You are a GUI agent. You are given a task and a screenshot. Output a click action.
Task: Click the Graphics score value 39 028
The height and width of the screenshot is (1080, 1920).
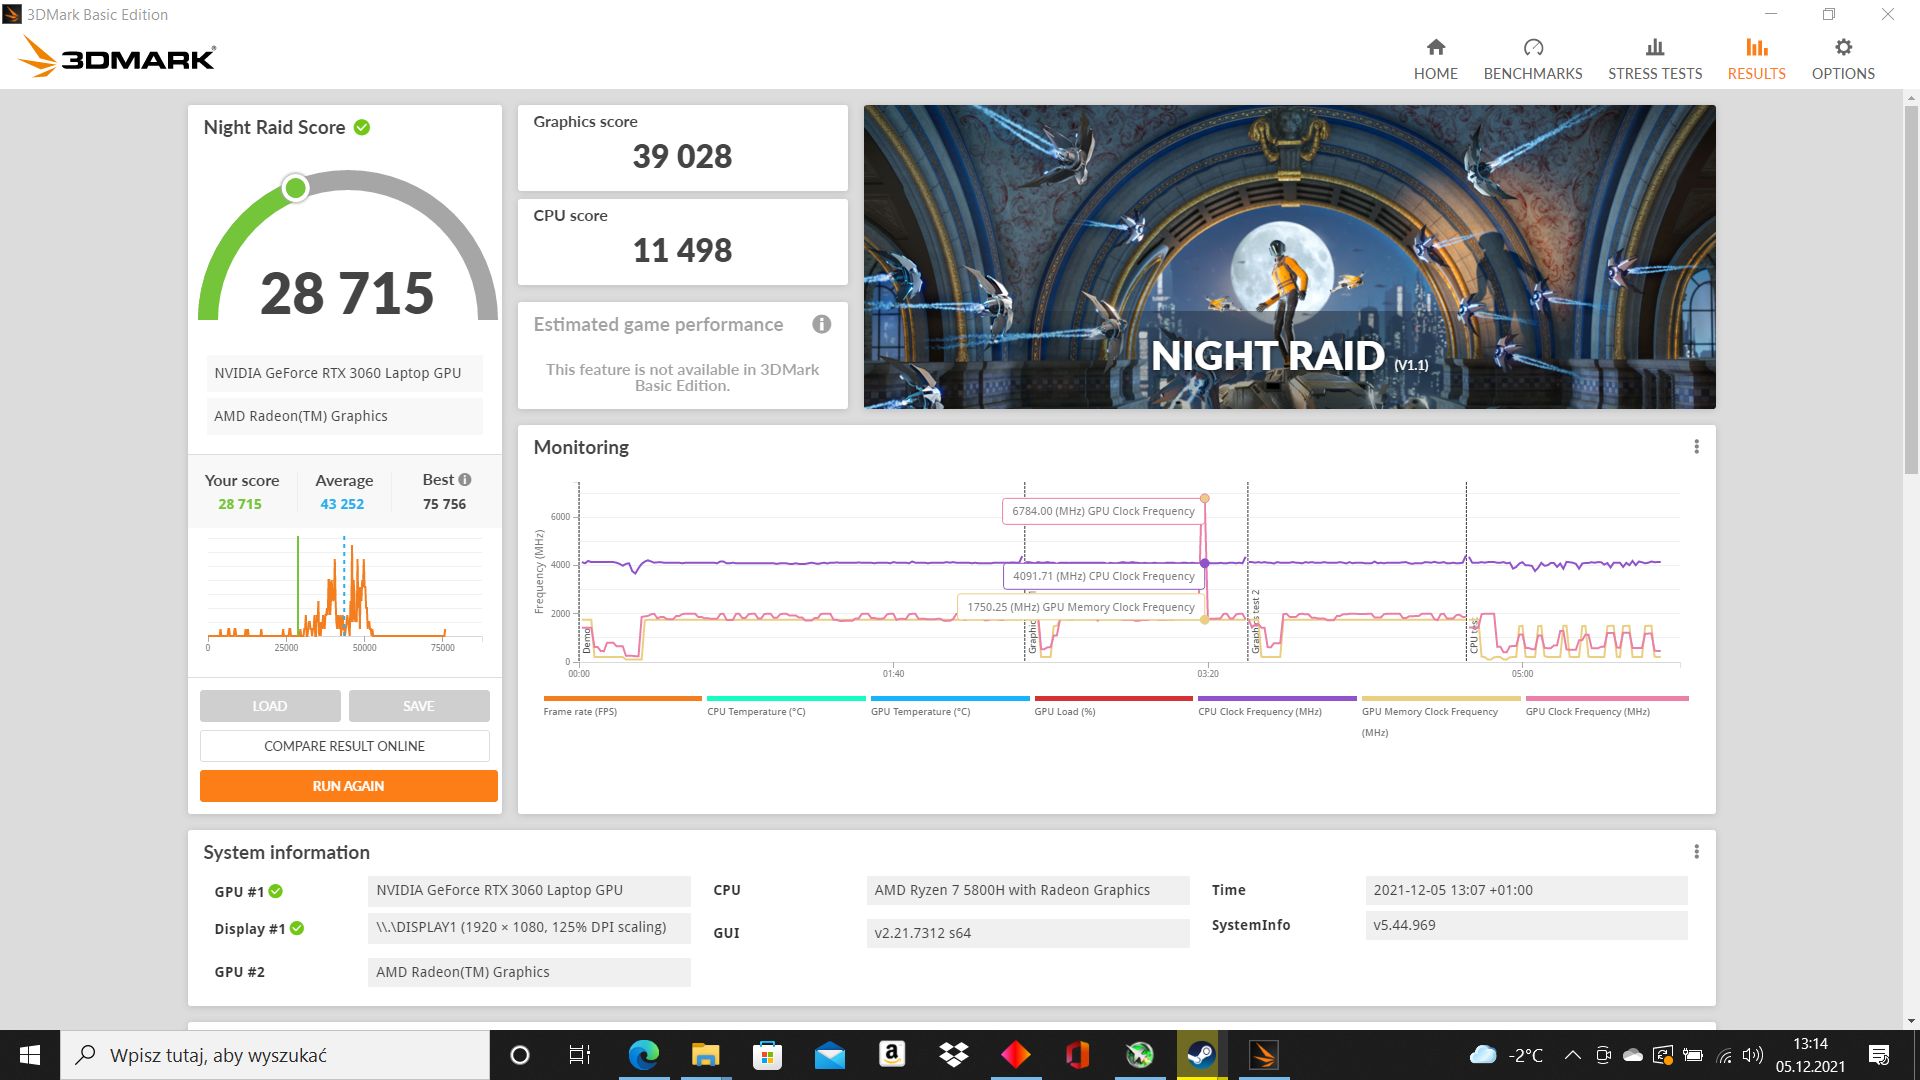tap(682, 156)
